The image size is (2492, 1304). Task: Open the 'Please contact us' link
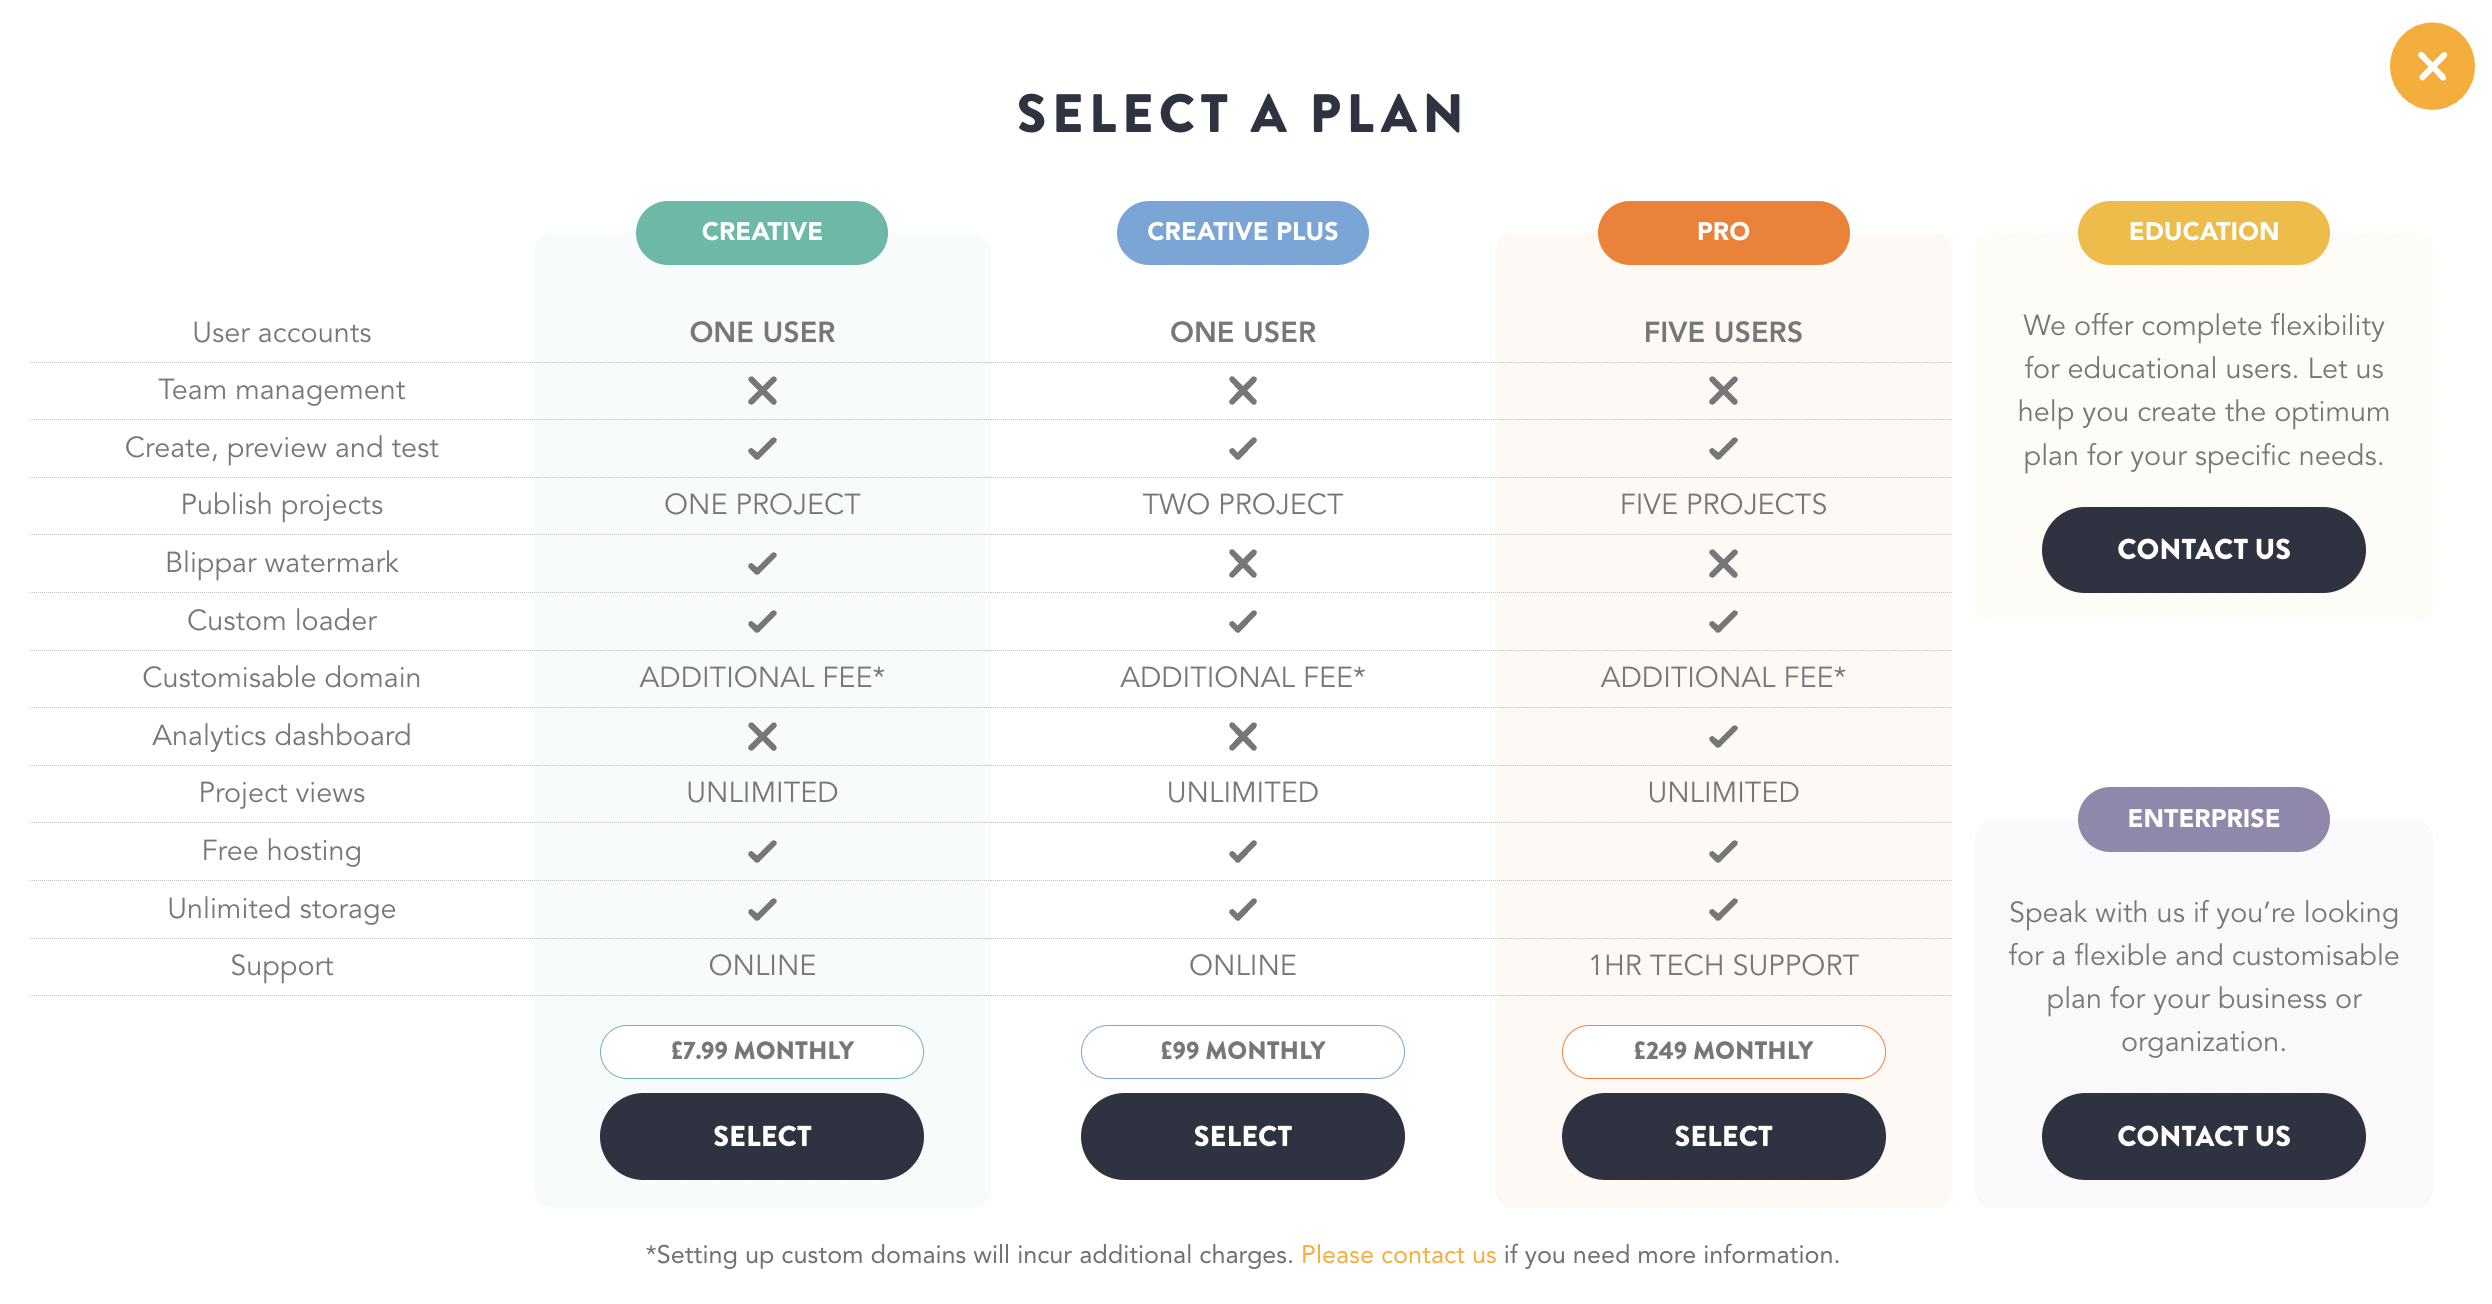coord(1398,1255)
